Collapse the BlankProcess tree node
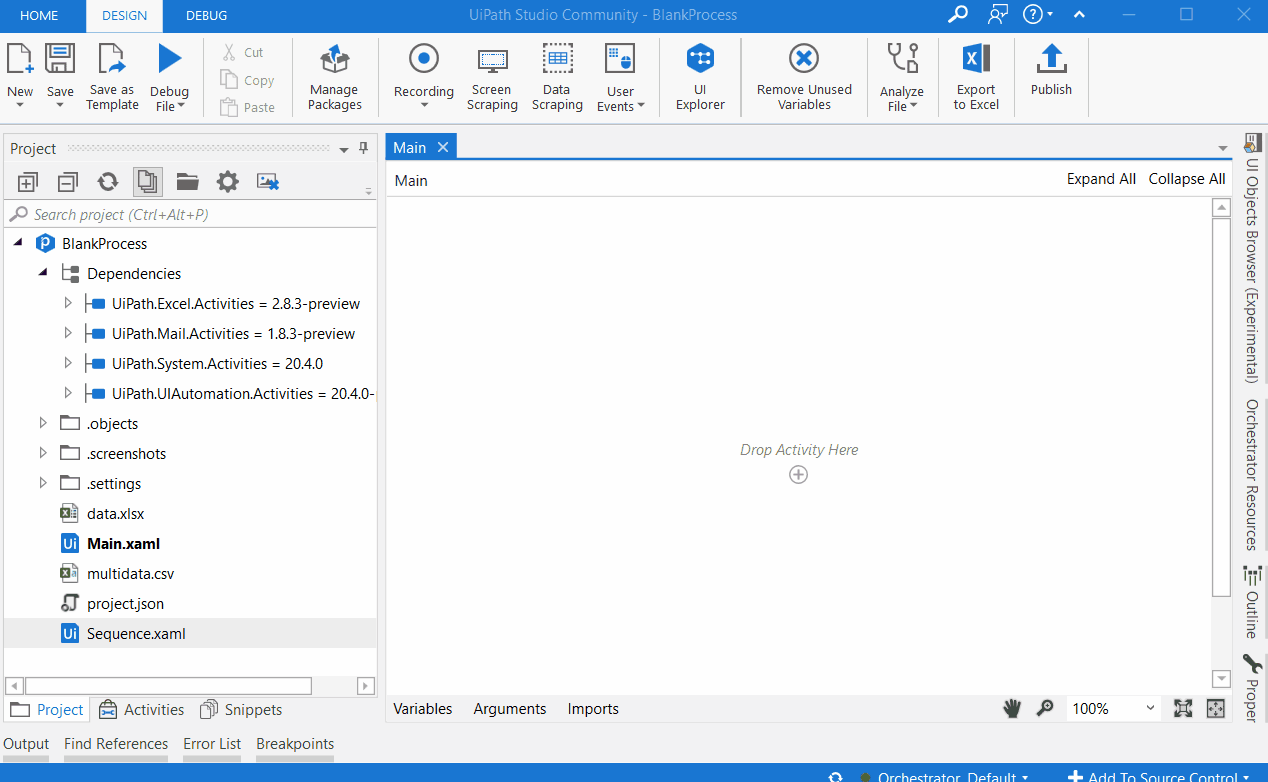The image size is (1268, 782). (x=18, y=243)
